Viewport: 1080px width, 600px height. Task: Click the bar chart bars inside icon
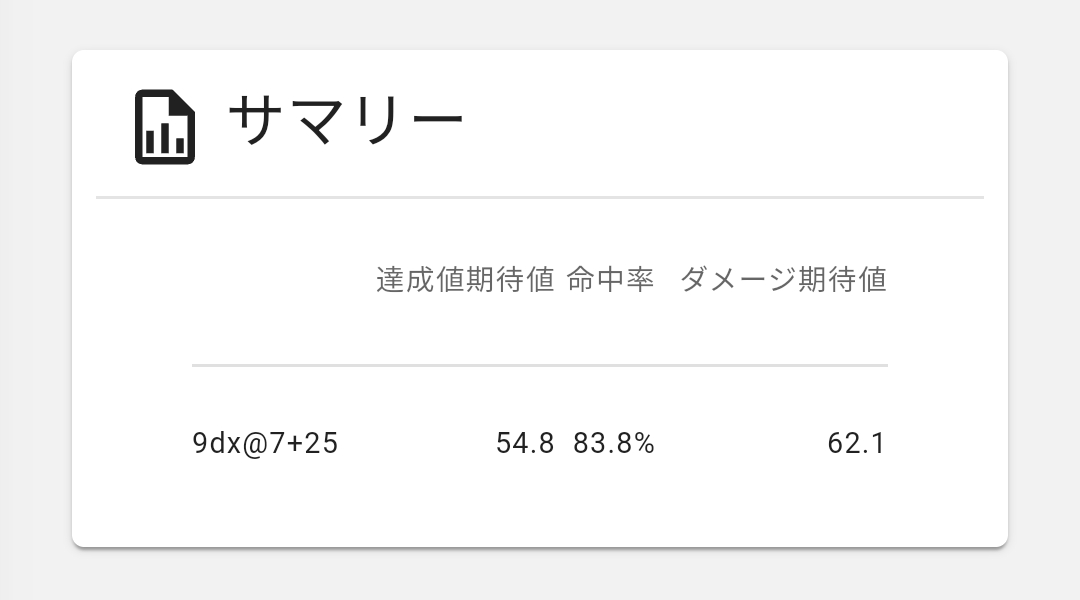pos(165,137)
